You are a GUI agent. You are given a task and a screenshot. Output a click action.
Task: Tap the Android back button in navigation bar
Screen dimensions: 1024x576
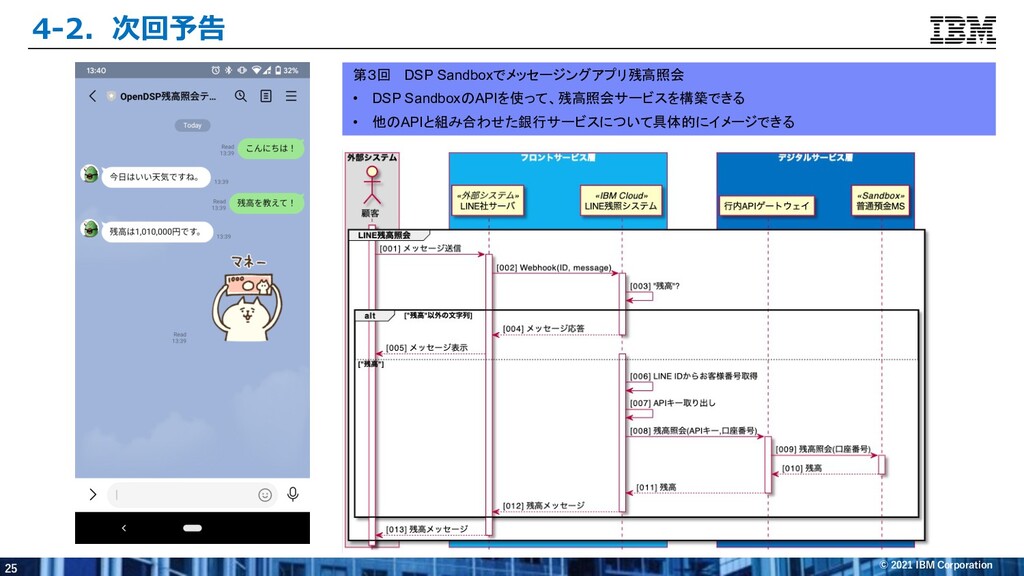click(124, 528)
